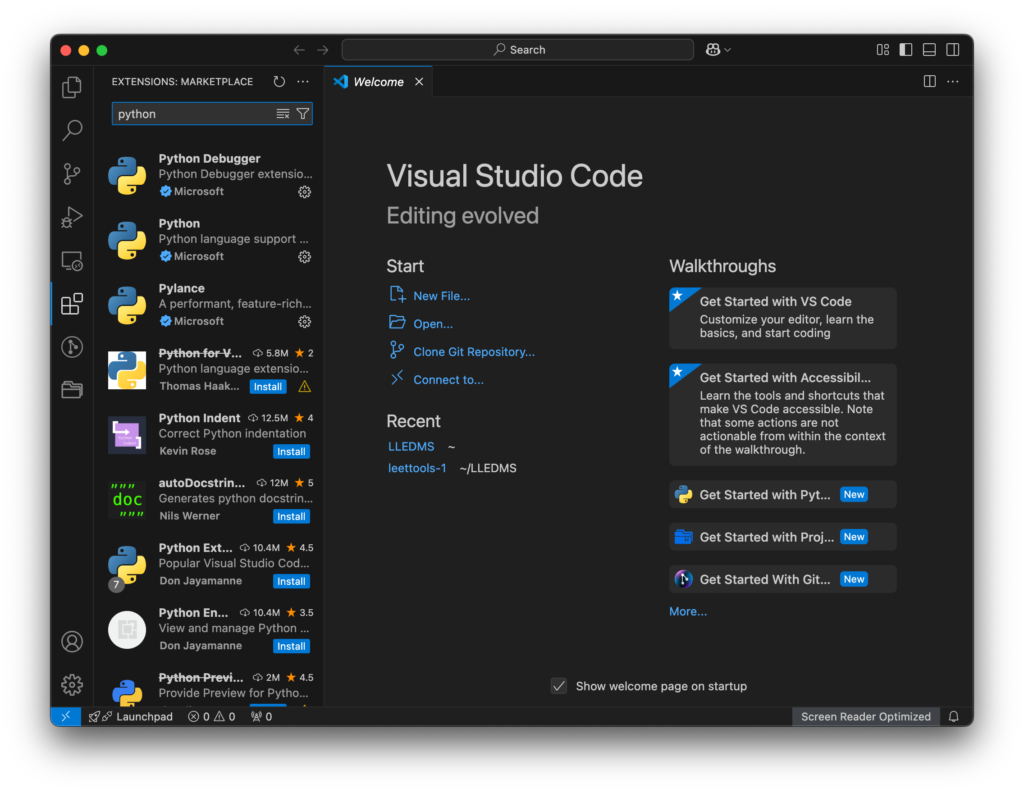1024x793 pixels.
Task: Open editor more actions menu
Action: pos(953,82)
